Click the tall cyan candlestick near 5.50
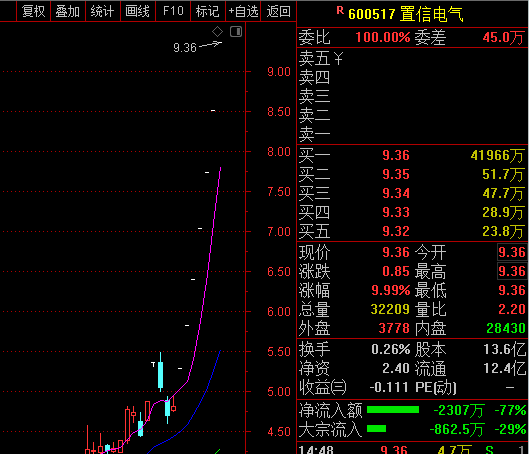Viewport: 529px width, 454px height. tap(161, 374)
